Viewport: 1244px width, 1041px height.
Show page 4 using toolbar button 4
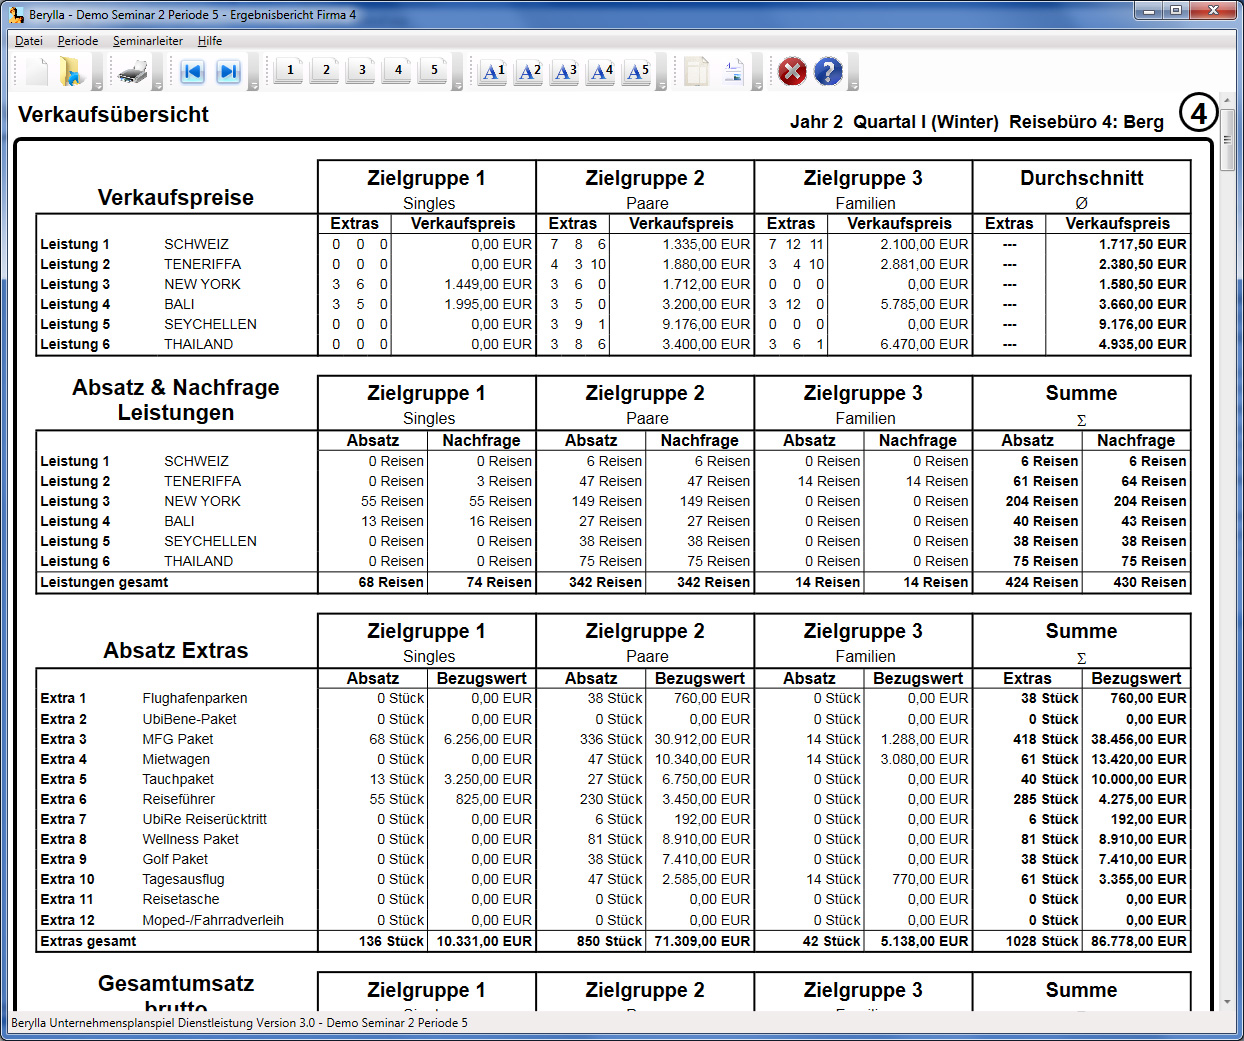(x=398, y=70)
